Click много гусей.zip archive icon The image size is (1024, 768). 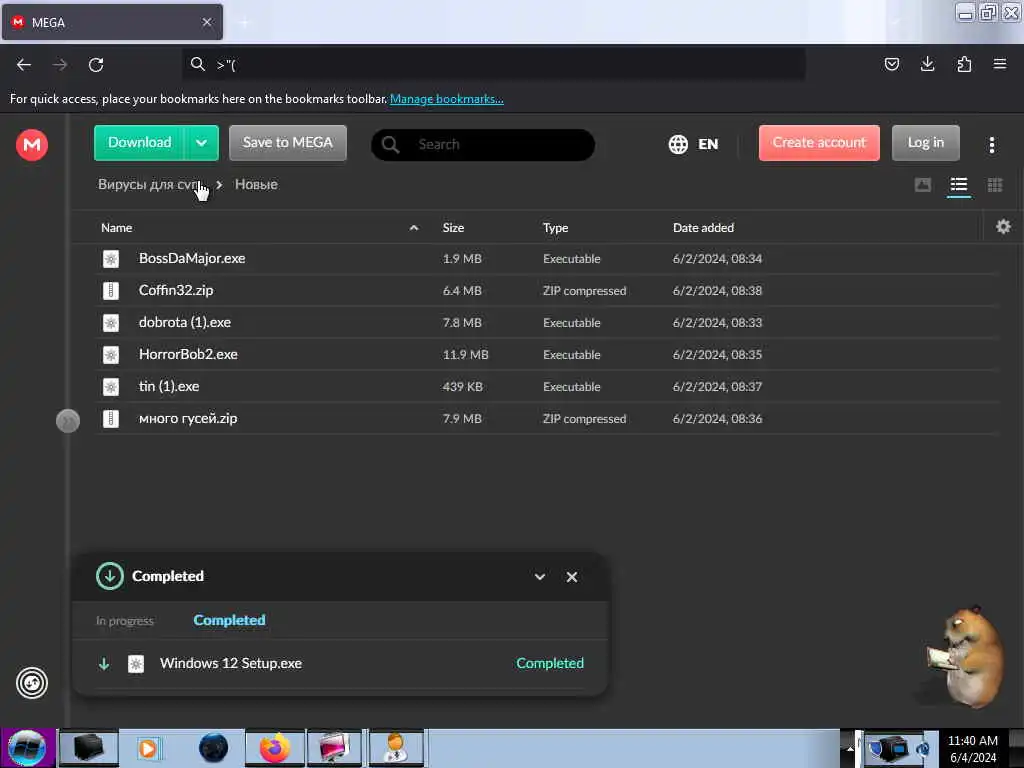tap(111, 419)
